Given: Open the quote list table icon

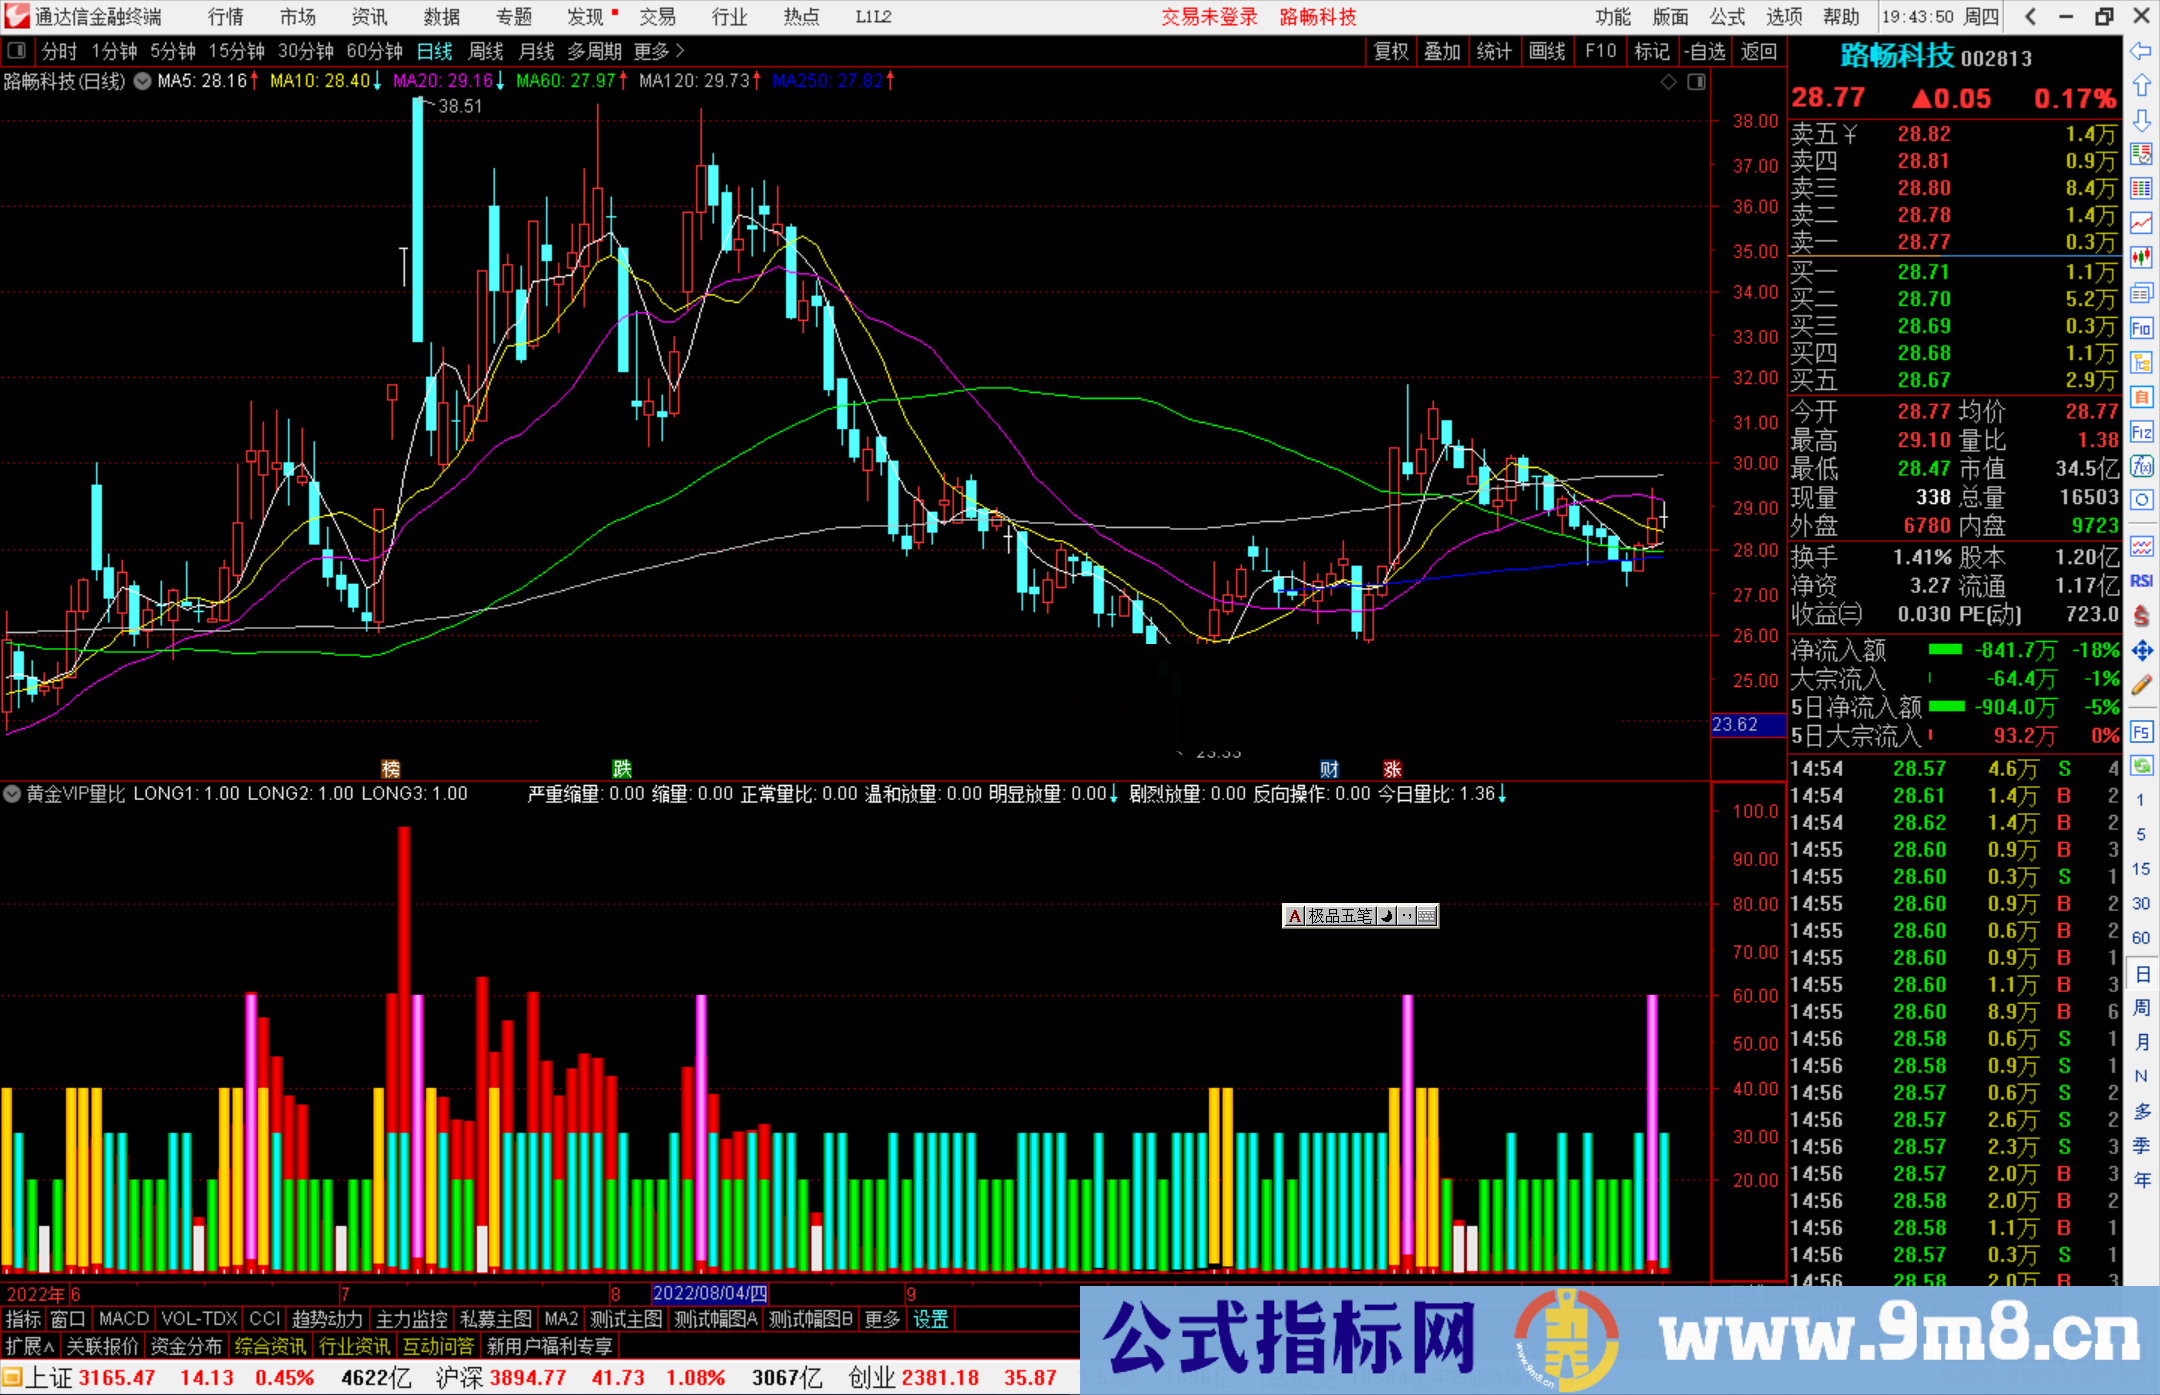Looking at the screenshot, I should (2141, 189).
